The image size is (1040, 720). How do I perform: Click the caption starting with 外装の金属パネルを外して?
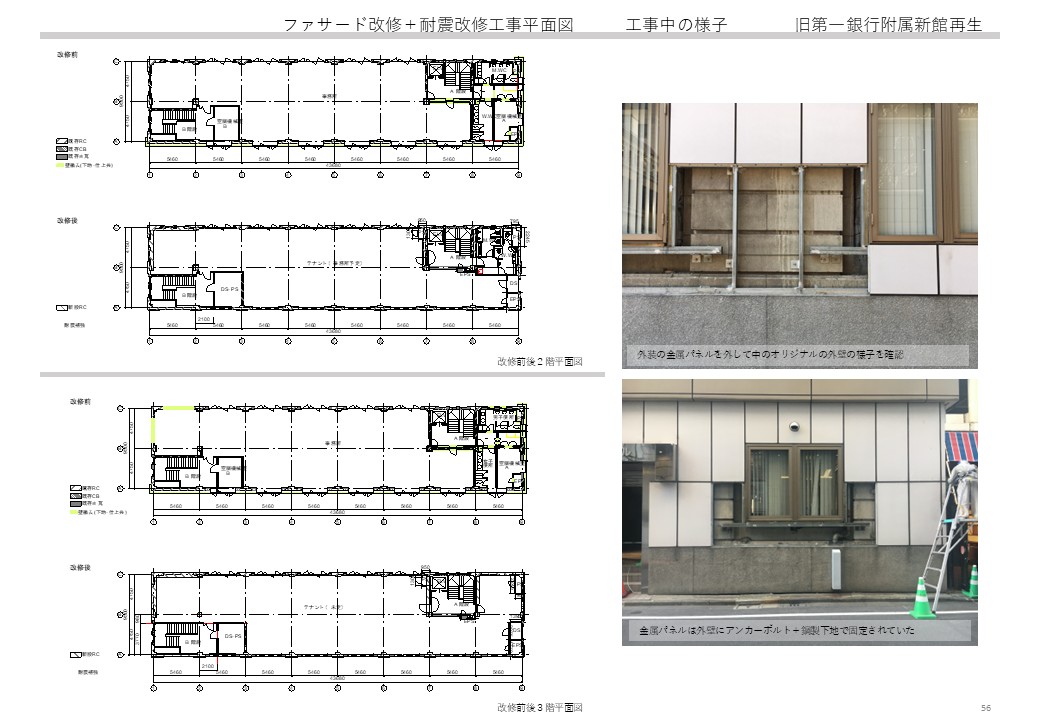tap(771, 355)
